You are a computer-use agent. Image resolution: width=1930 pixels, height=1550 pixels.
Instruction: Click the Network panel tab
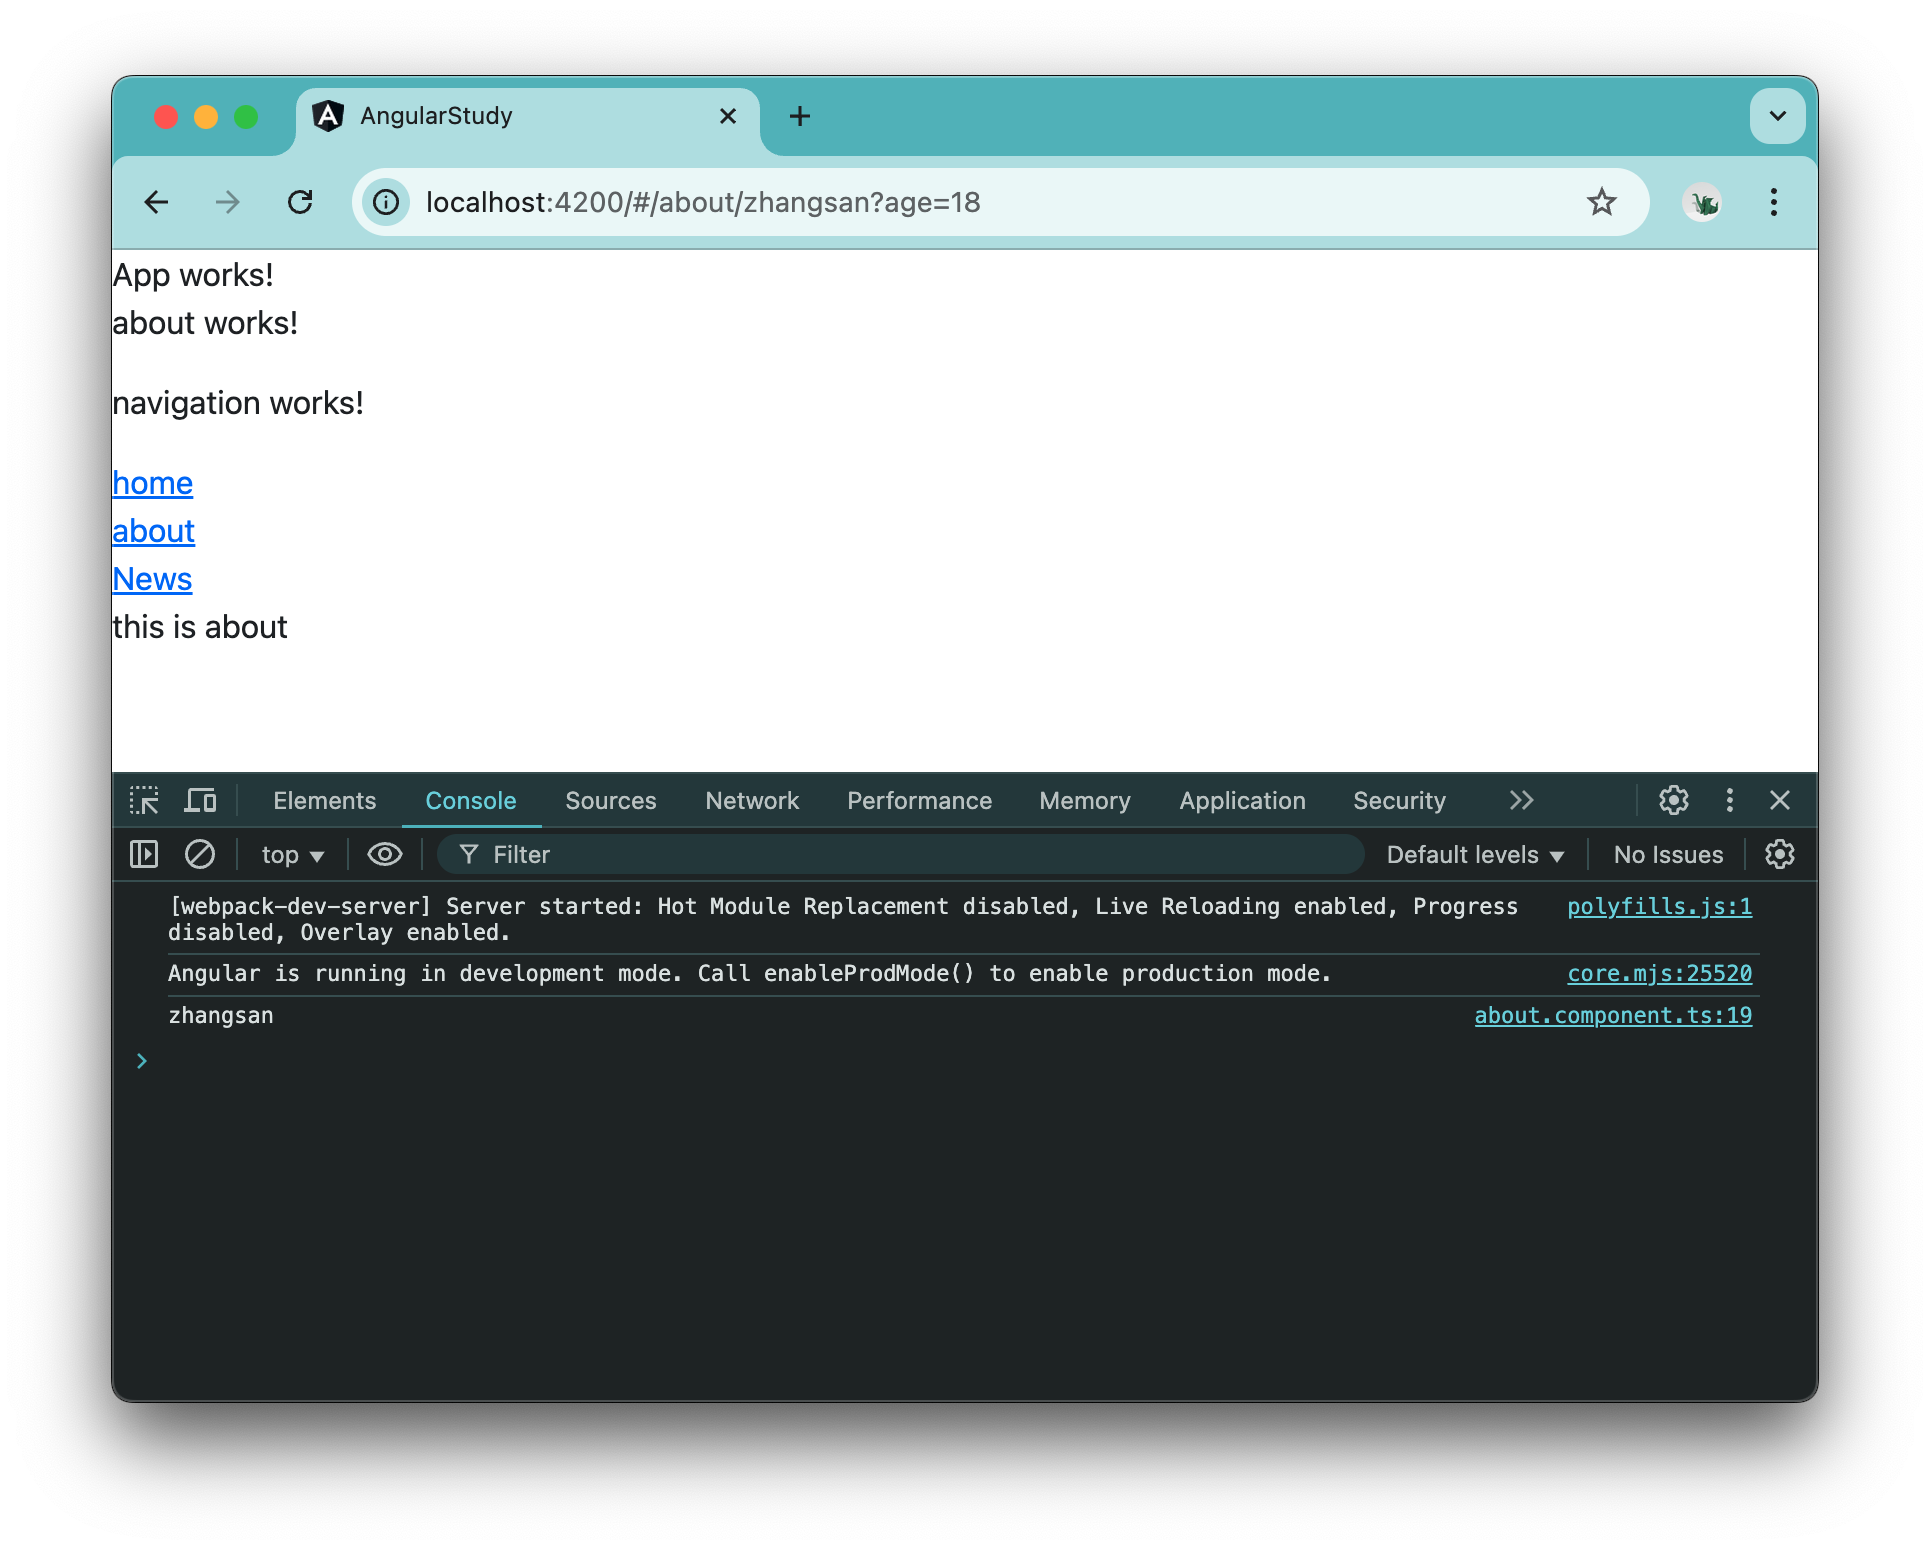(751, 800)
